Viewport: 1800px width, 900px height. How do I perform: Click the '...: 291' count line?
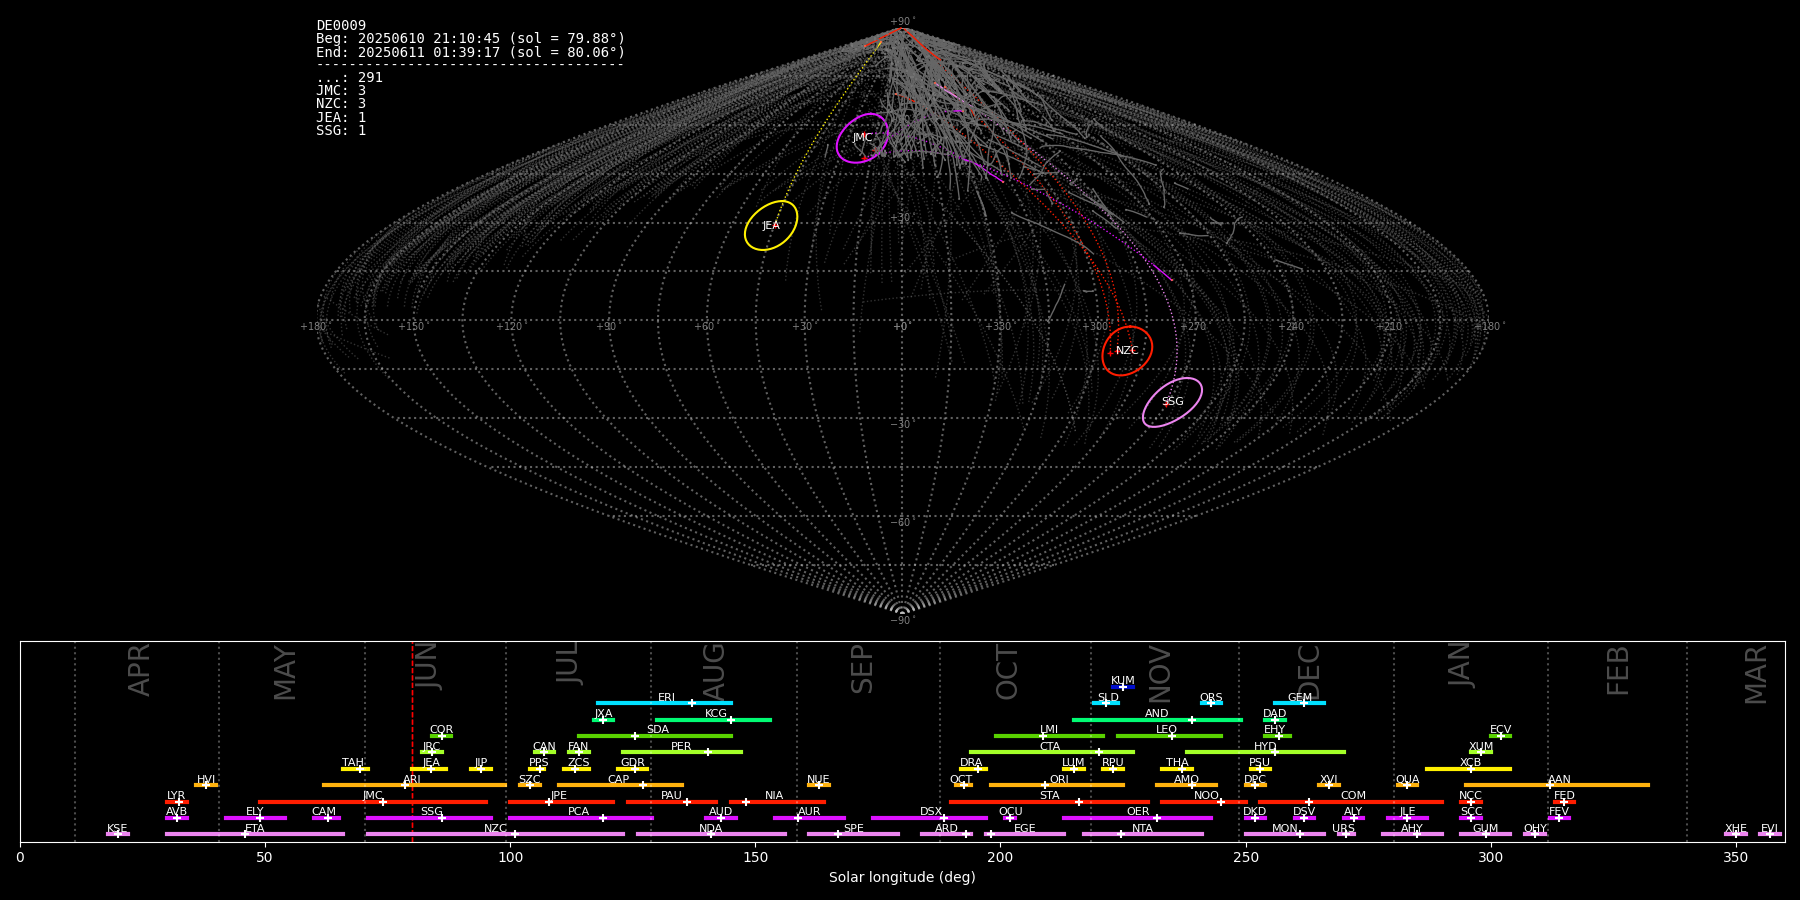click(349, 78)
